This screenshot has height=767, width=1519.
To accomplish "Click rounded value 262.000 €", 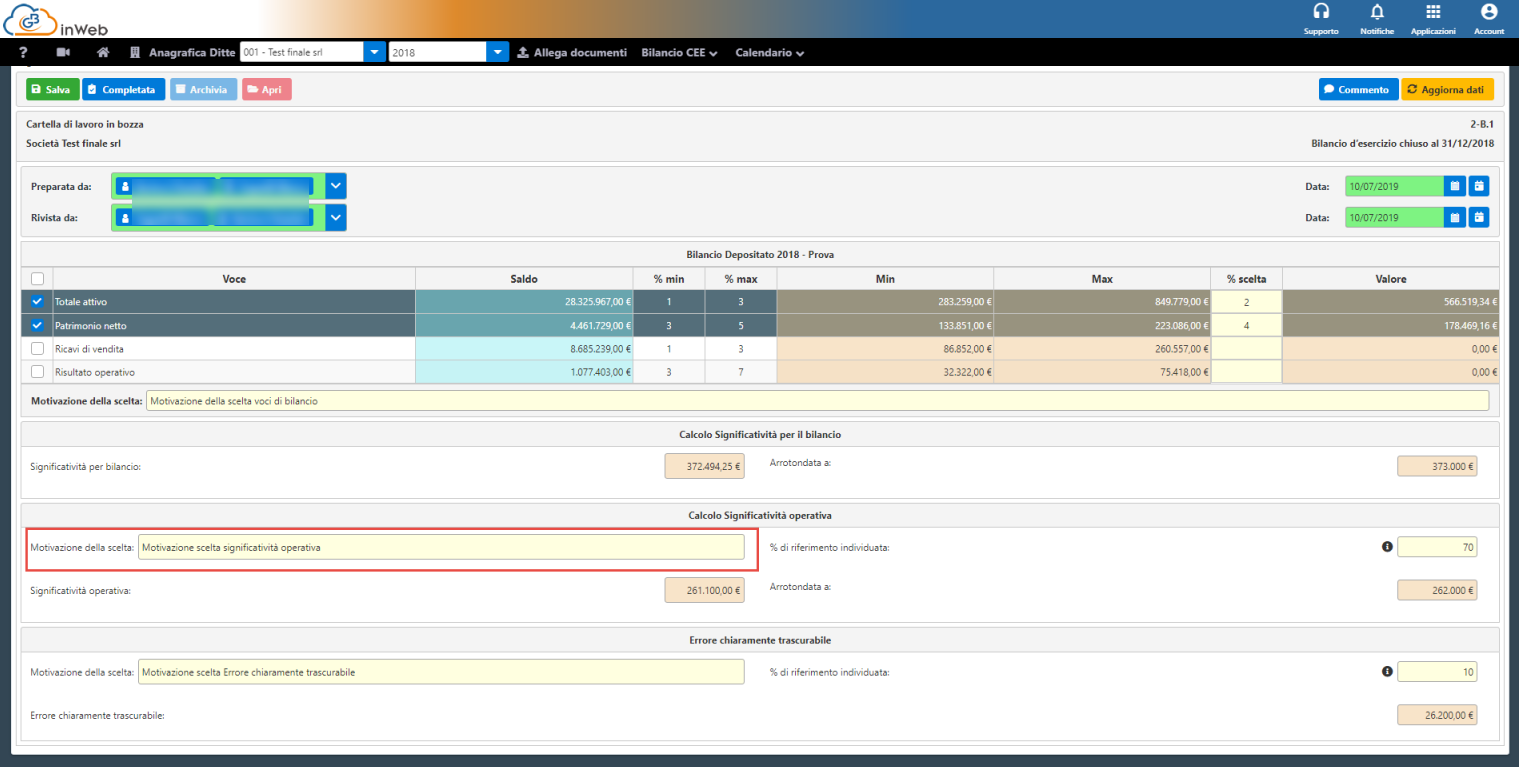I will (x=1437, y=590).
